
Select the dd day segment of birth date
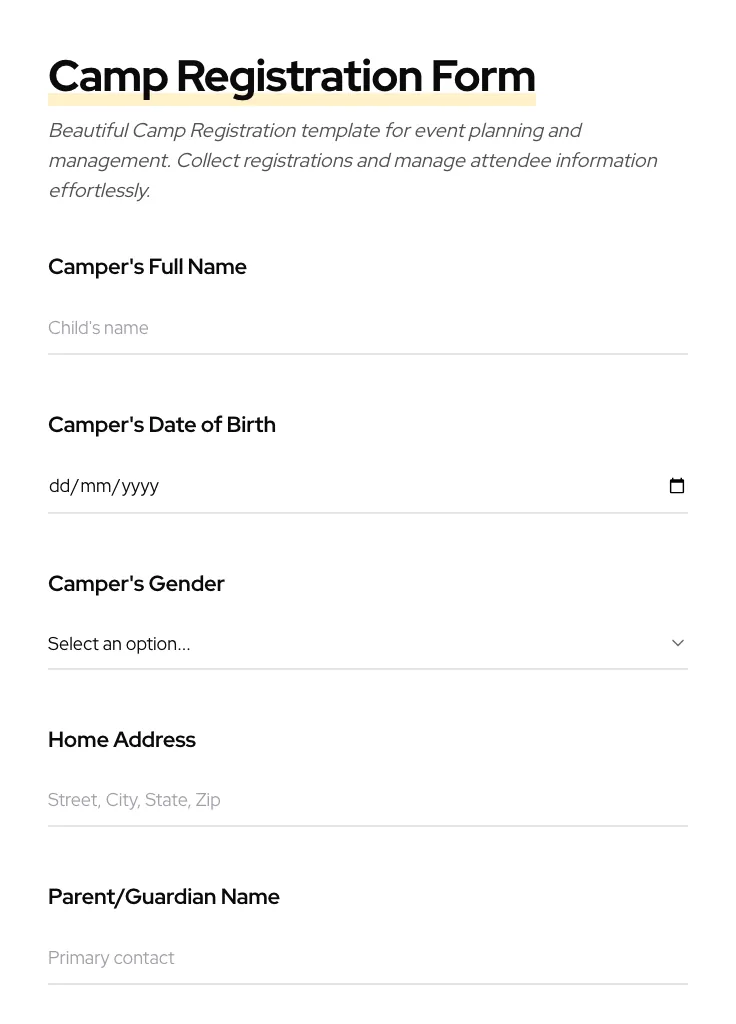(x=59, y=486)
